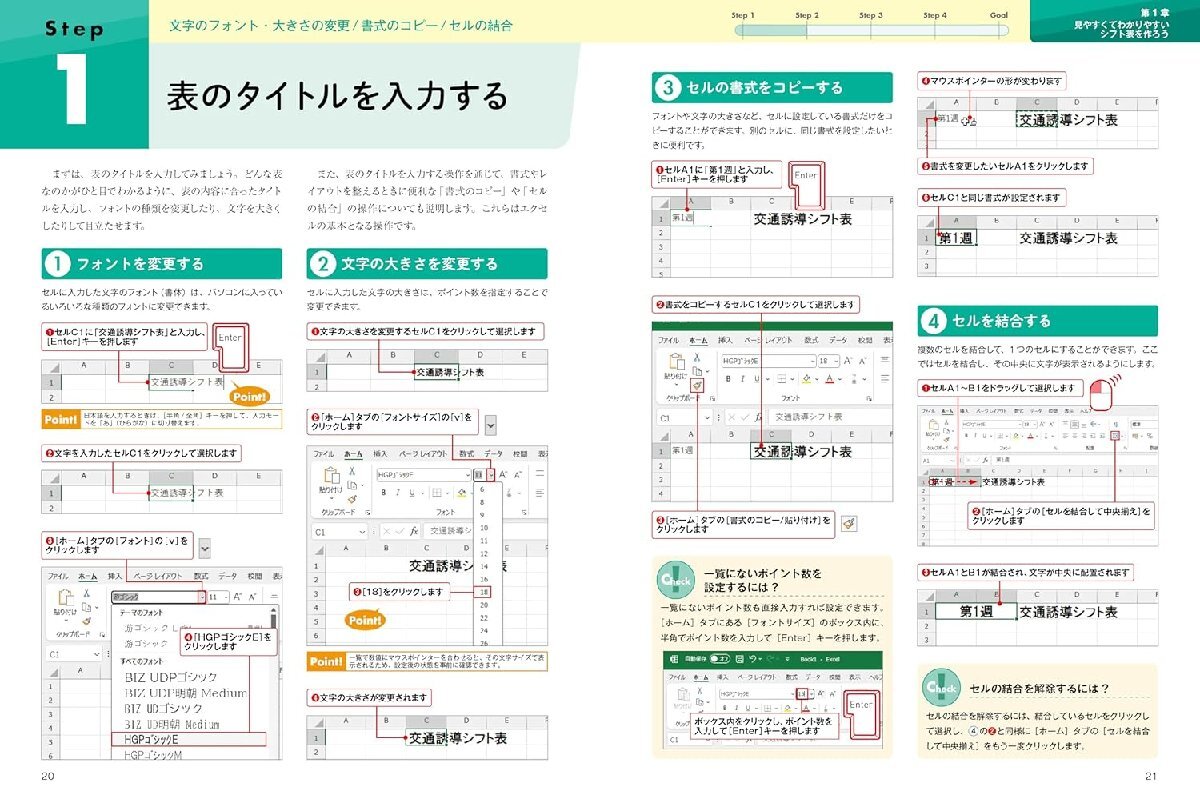The image size is (1200, 795).
Task: Choose HGPゴシックM in the font list
Action: click(x=153, y=755)
